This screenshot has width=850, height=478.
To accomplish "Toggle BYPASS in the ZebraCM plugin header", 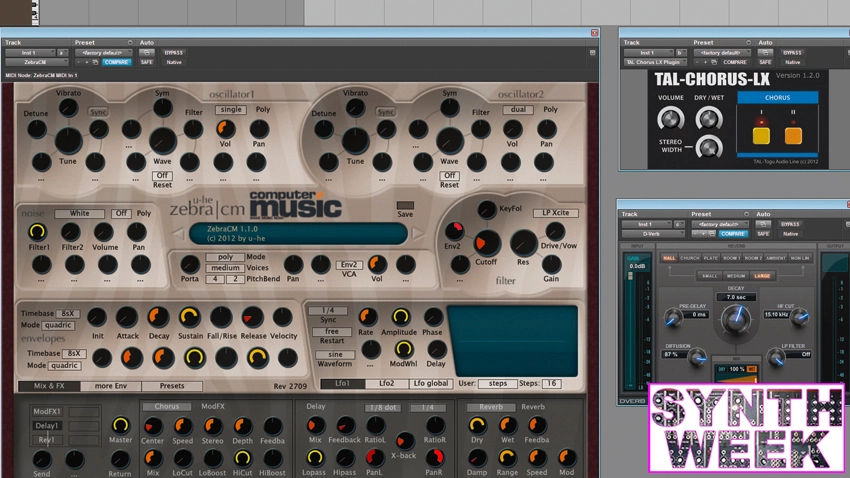I will click(x=173, y=53).
